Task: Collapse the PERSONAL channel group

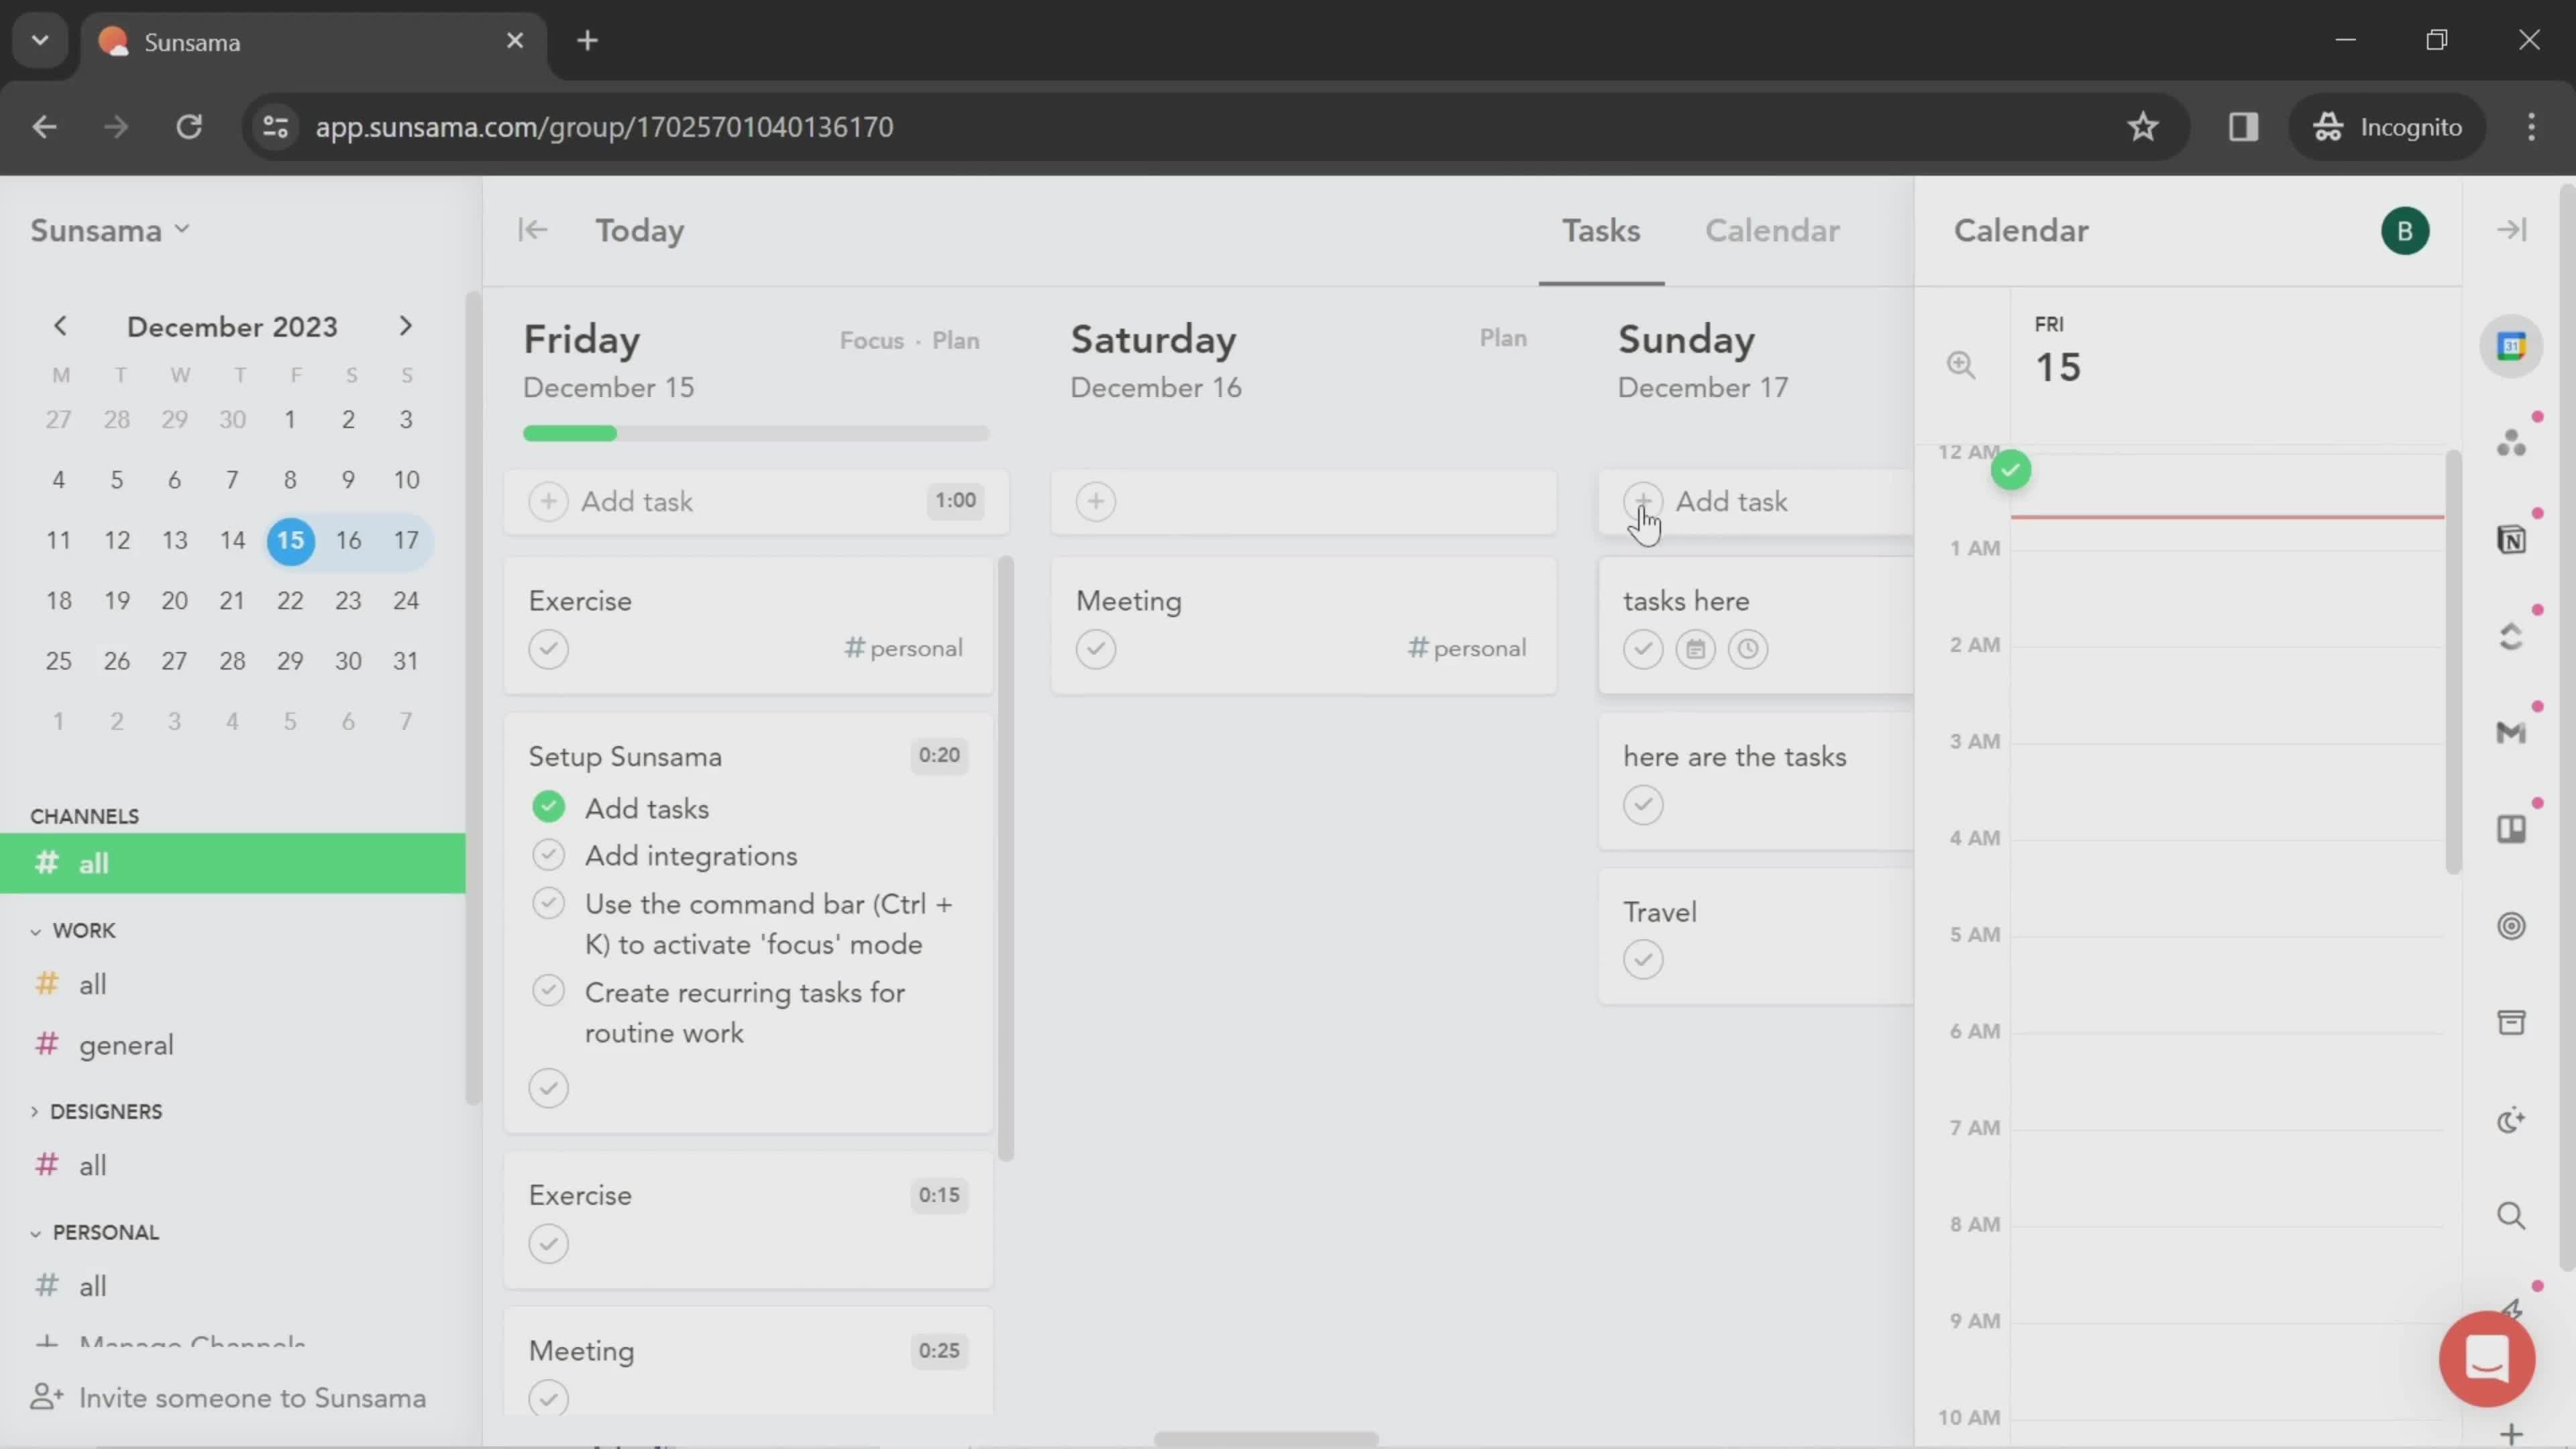Action: 35,1233
